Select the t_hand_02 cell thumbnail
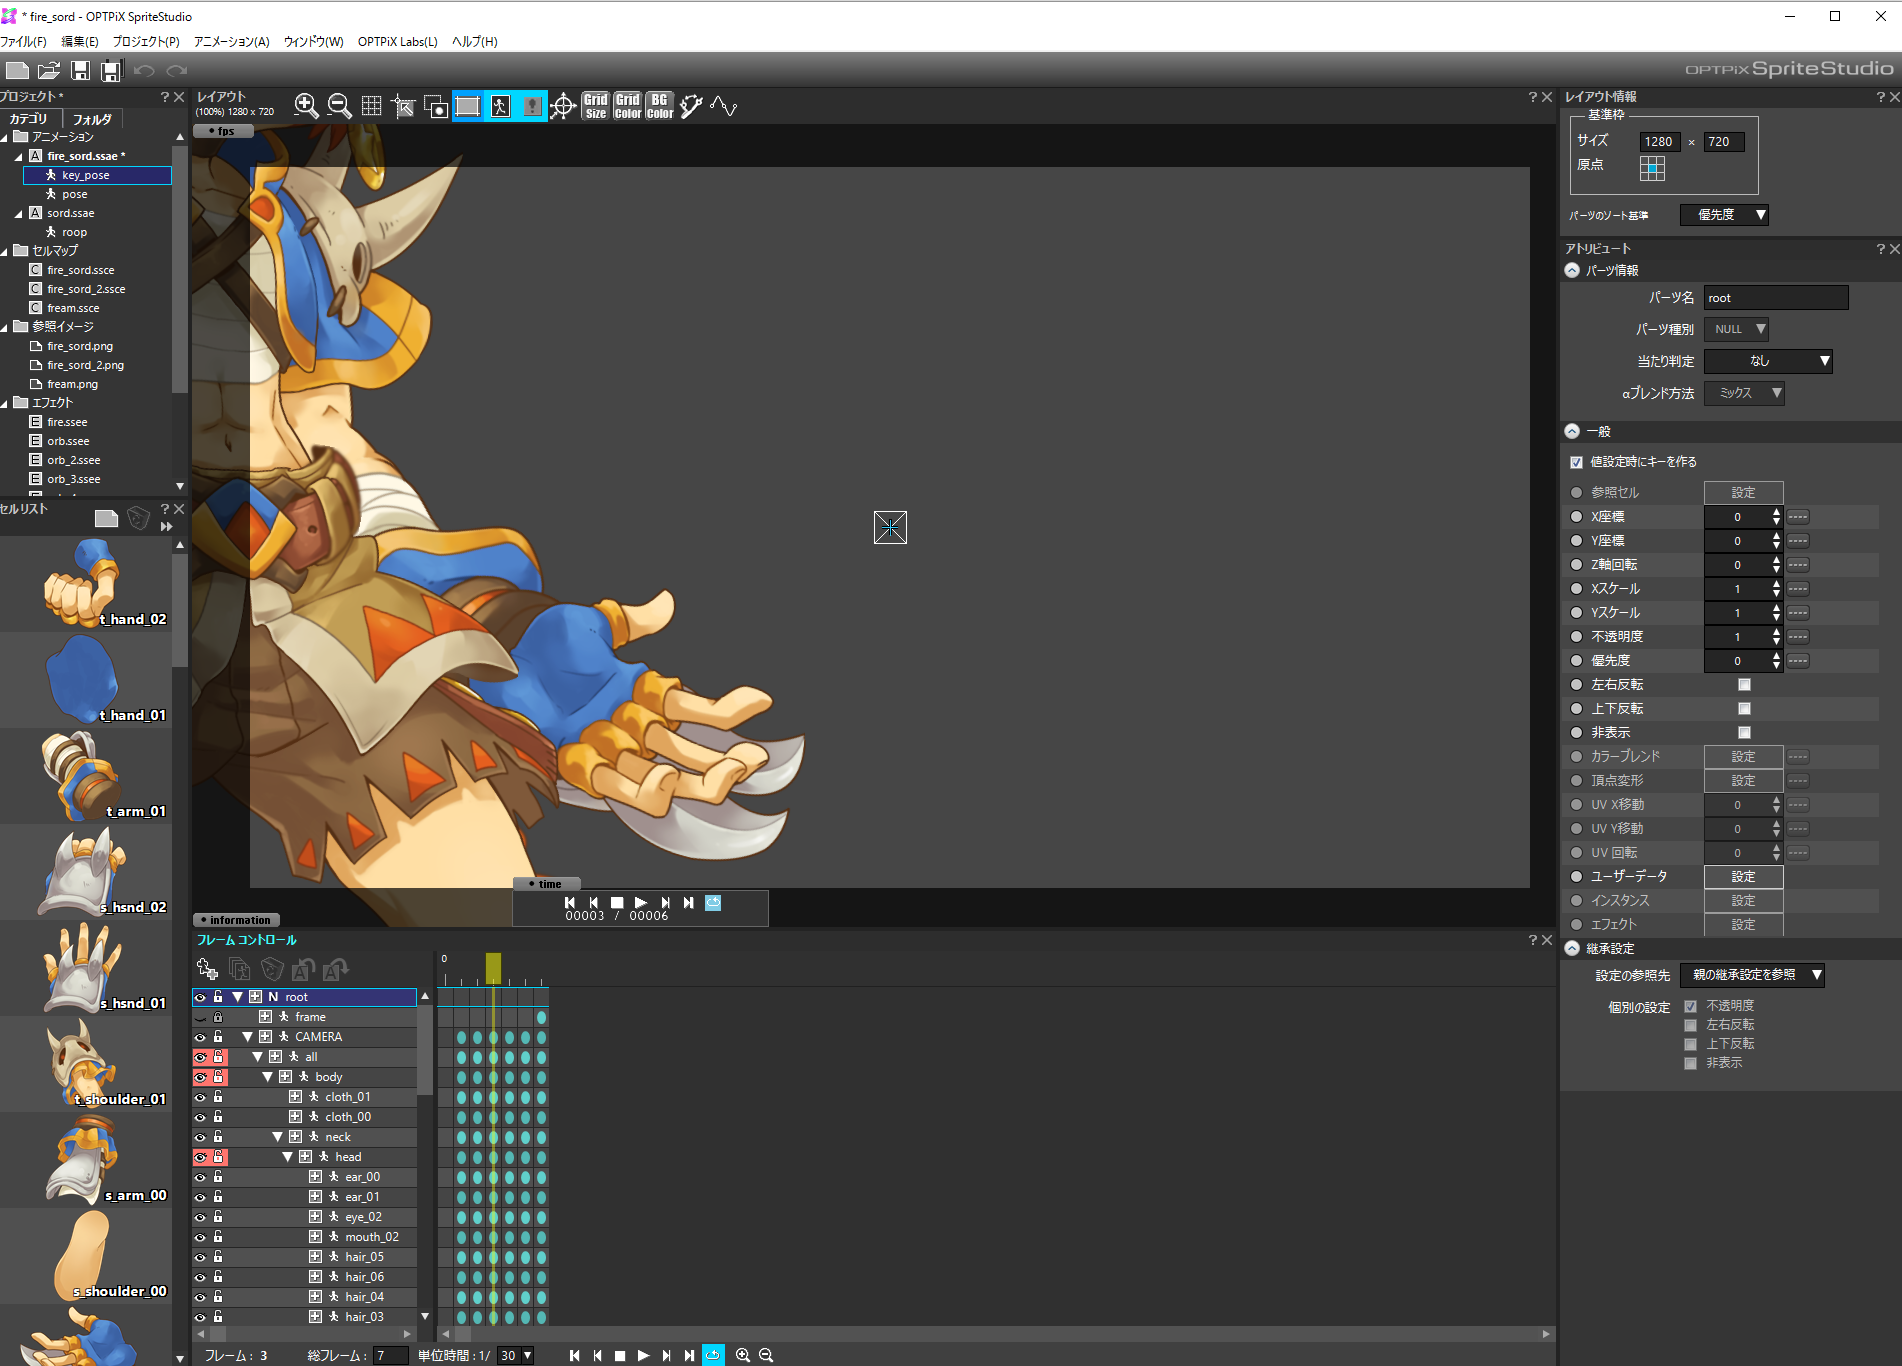 coord(86,584)
